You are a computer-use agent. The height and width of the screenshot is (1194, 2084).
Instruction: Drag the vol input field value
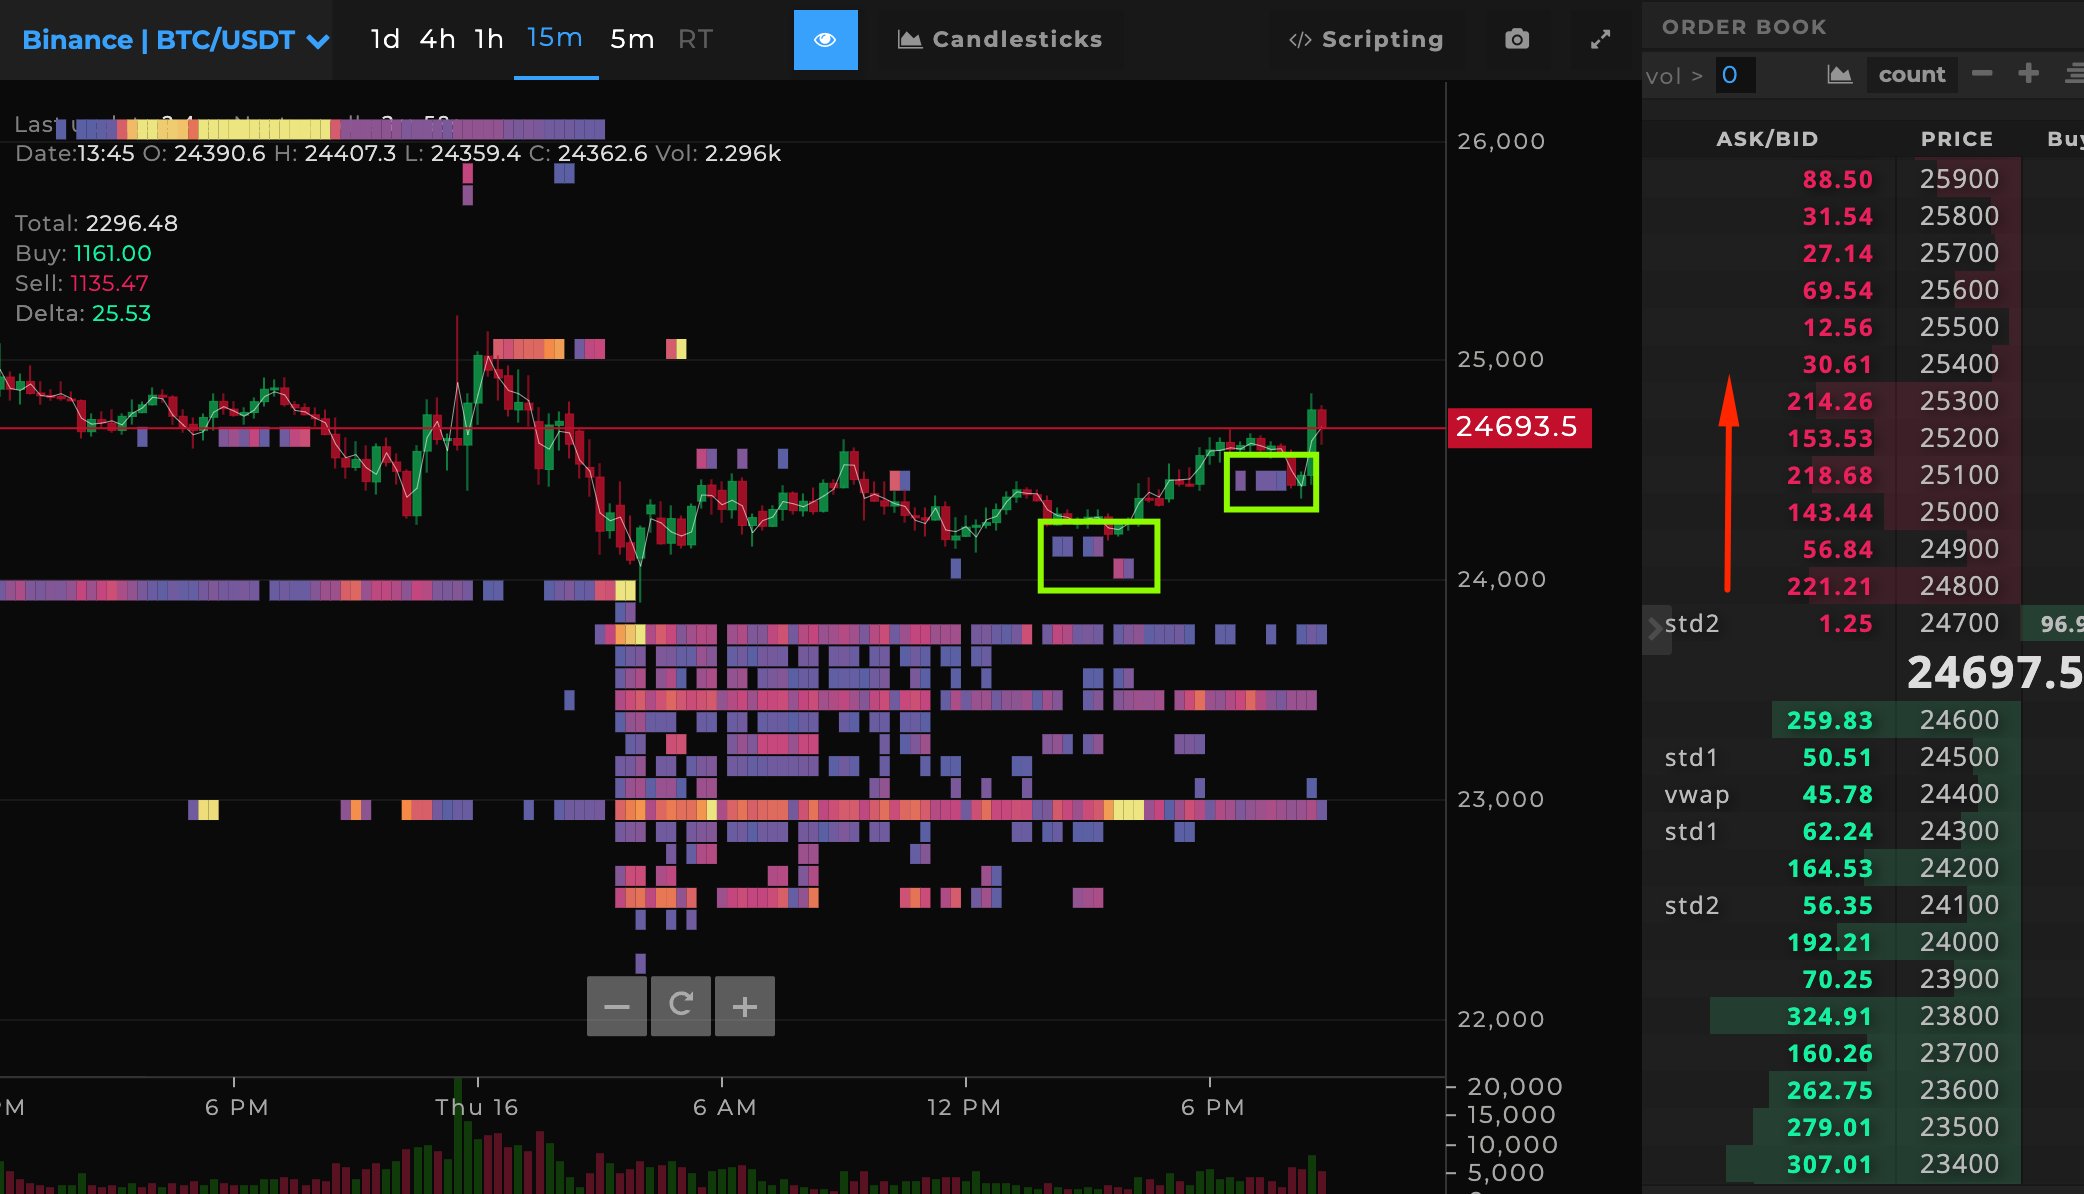pos(1732,74)
